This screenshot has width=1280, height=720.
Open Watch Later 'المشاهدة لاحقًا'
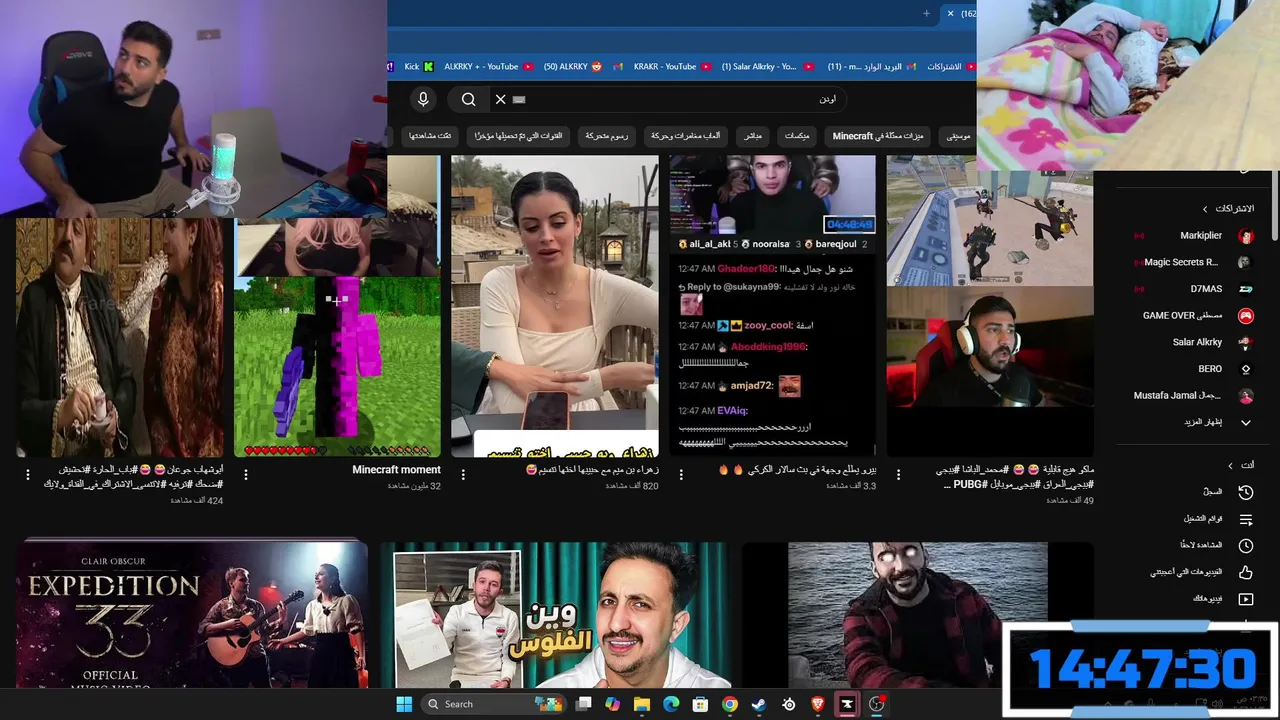pos(1195,545)
